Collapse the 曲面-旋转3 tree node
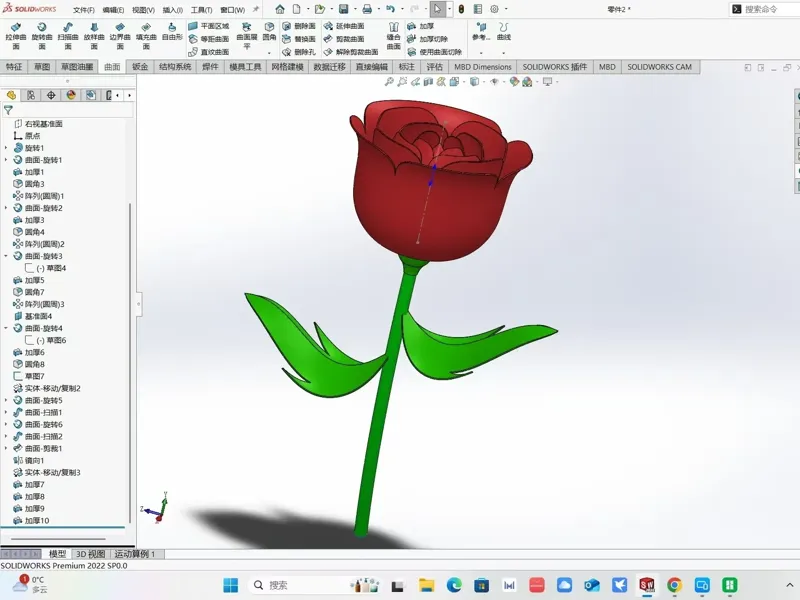The height and width of the screenshot is (600, 800). click(6, 256)
